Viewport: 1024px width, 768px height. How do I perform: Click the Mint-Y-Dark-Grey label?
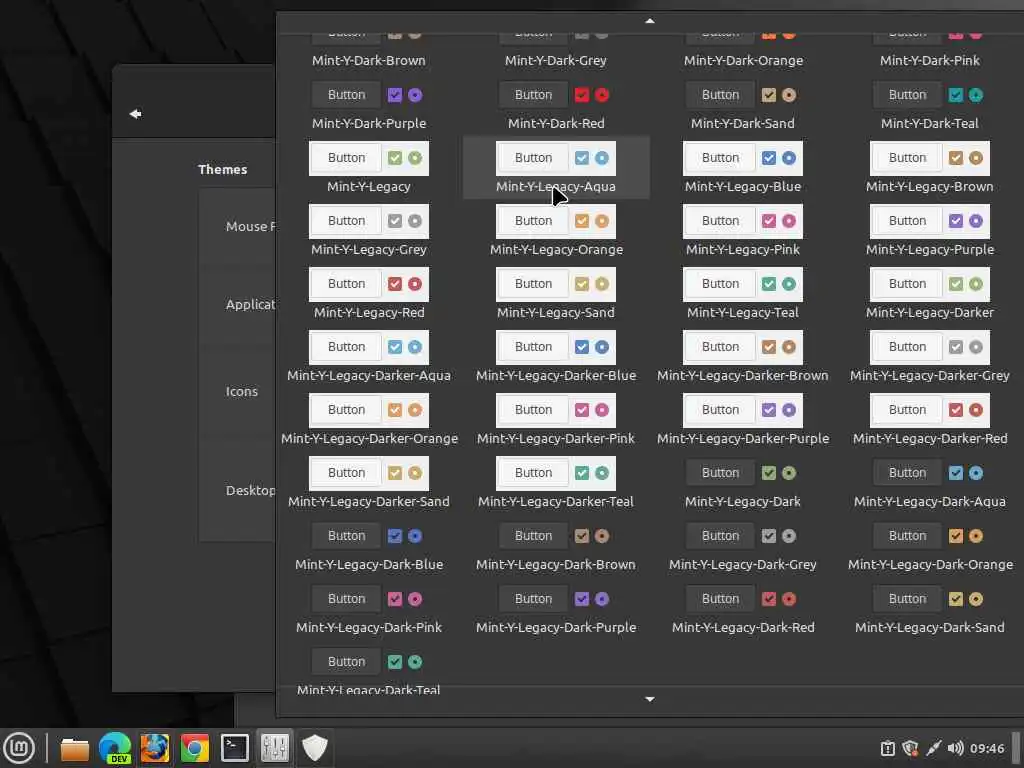tap(556, 61)
